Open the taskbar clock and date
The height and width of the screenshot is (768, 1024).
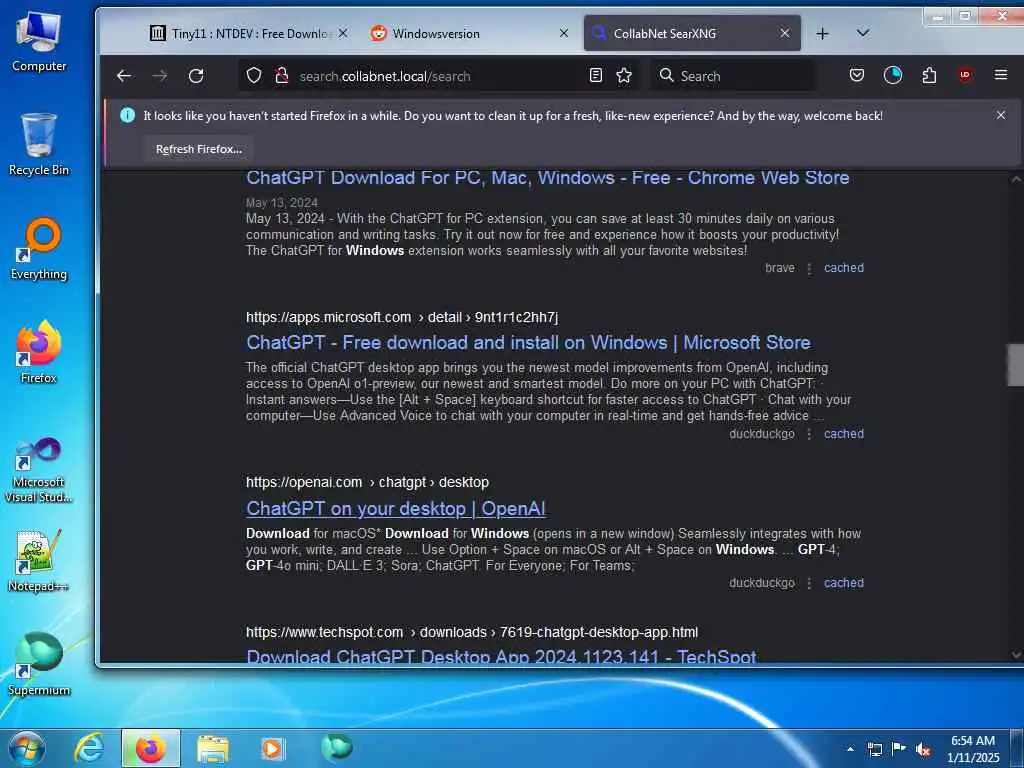click(973, 749)
